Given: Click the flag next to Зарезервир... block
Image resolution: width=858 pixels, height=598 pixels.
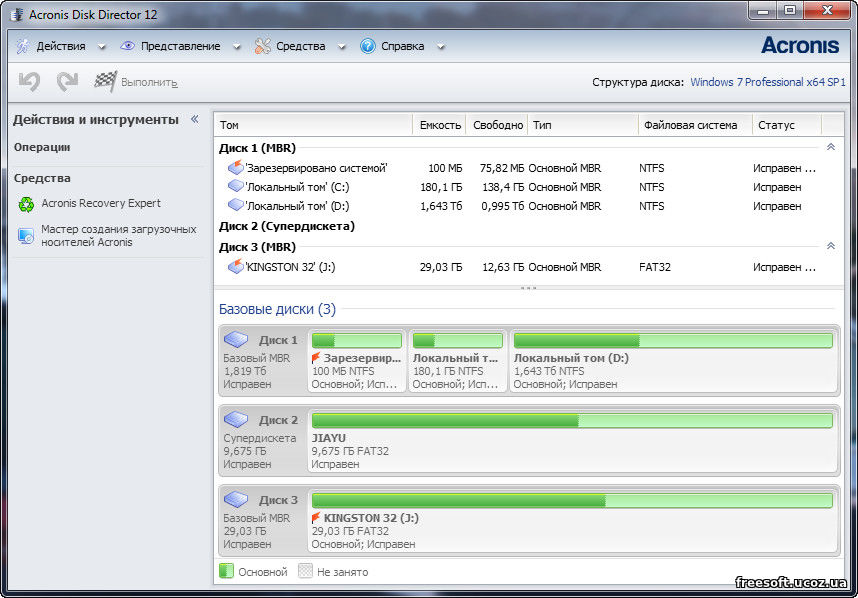Looking at the screenshot, I should pyautogui.click(x=316, y=358).
